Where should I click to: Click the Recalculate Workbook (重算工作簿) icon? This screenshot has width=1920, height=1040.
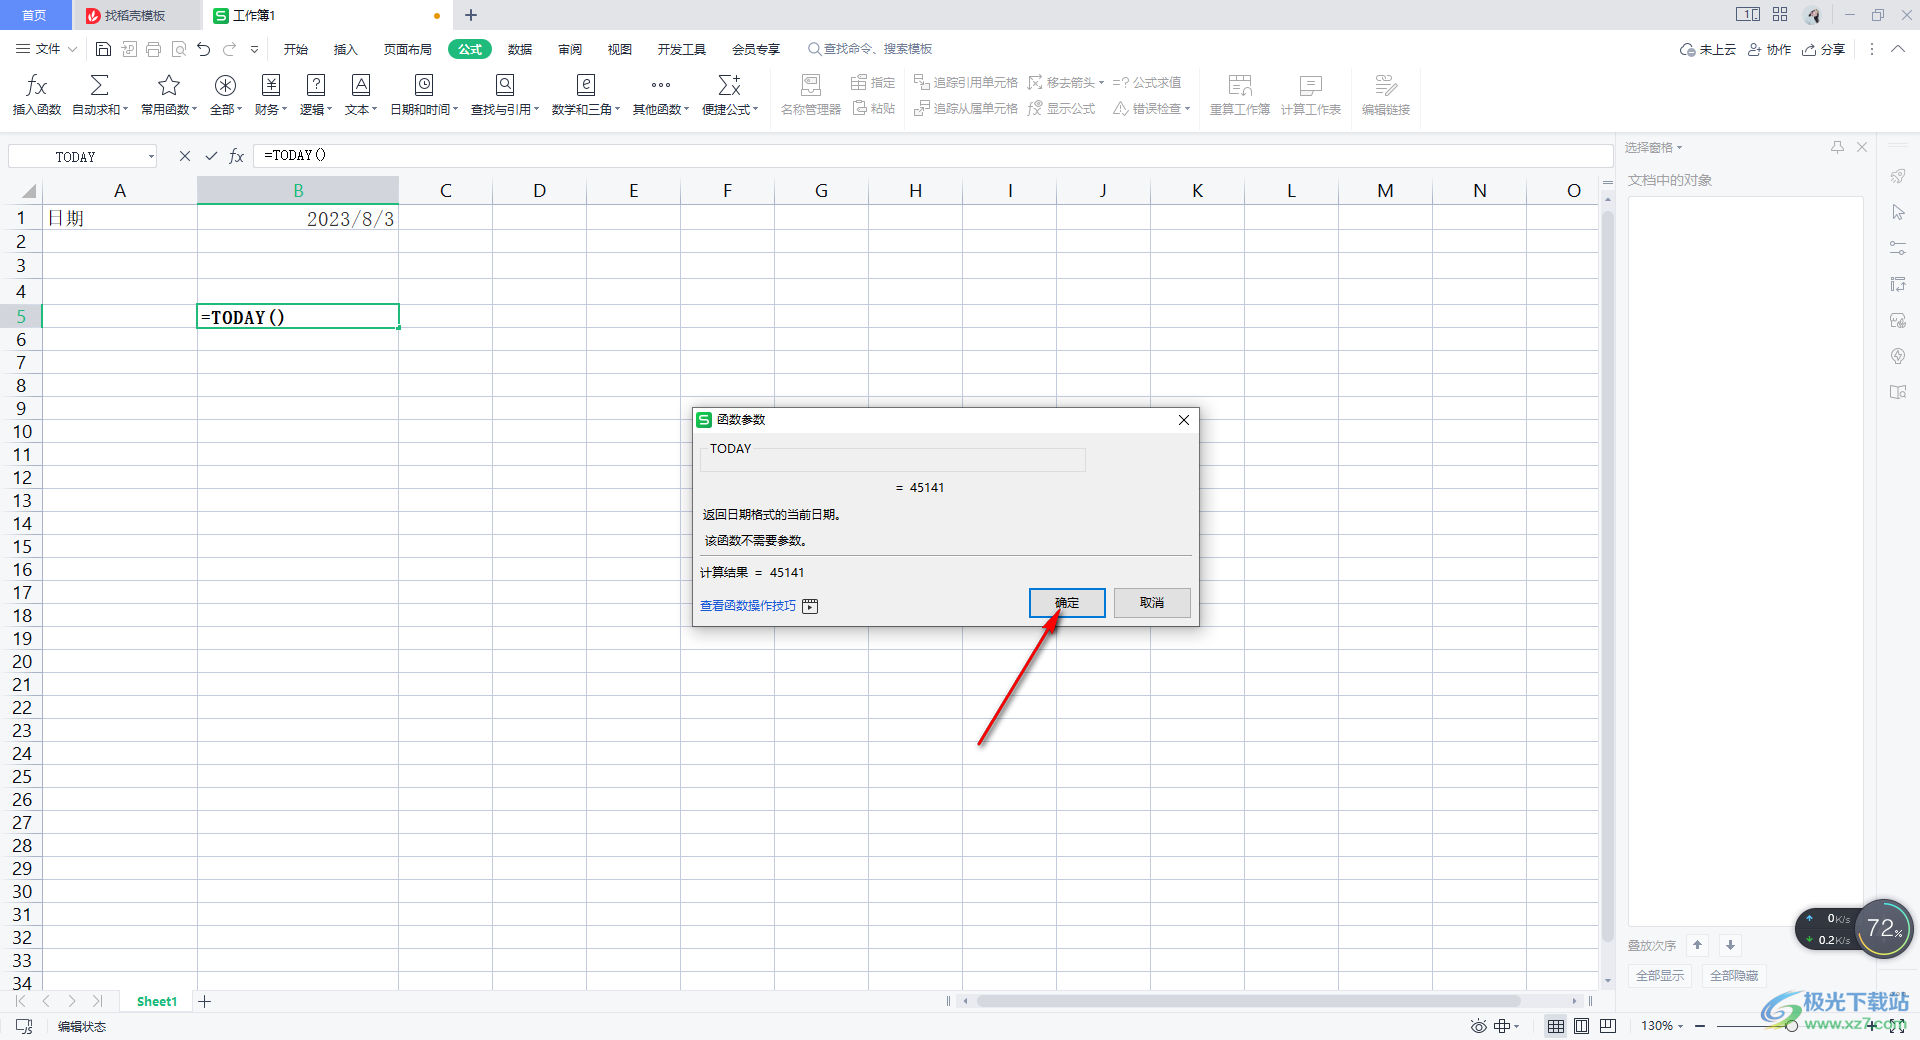tap(1240, 85)
